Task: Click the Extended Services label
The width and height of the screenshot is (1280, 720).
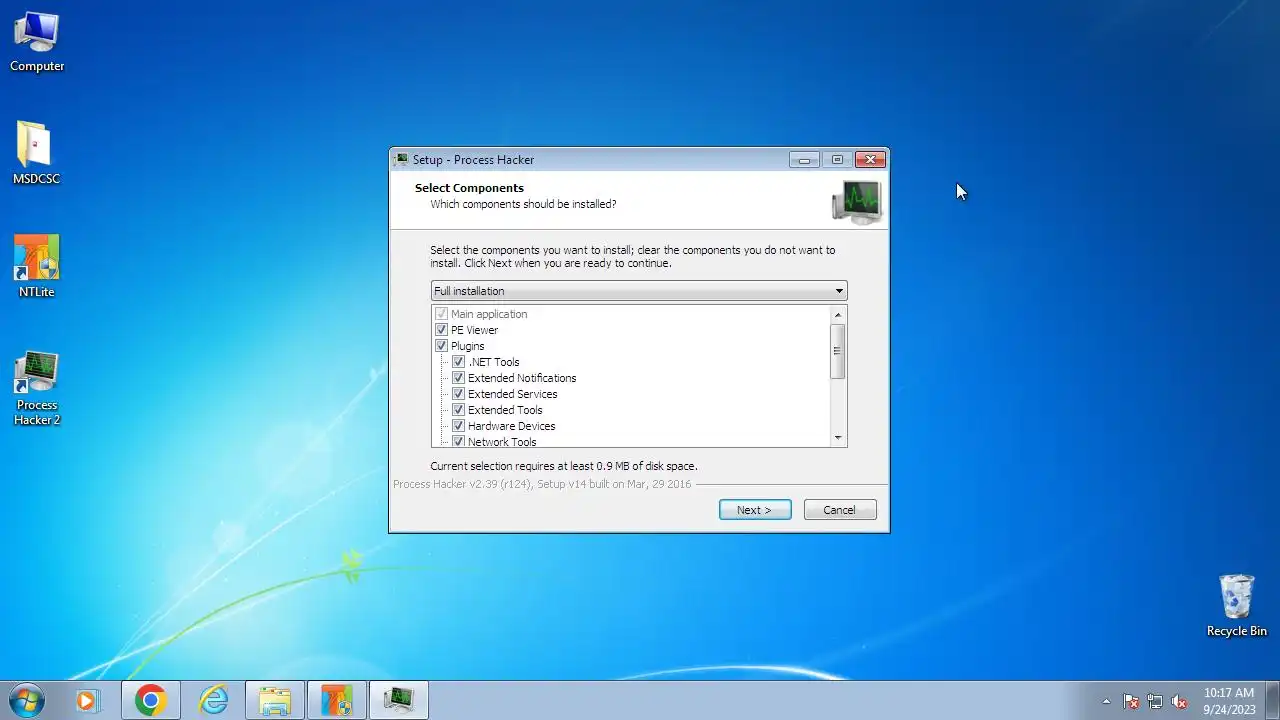Action: (x=512, y=394)
